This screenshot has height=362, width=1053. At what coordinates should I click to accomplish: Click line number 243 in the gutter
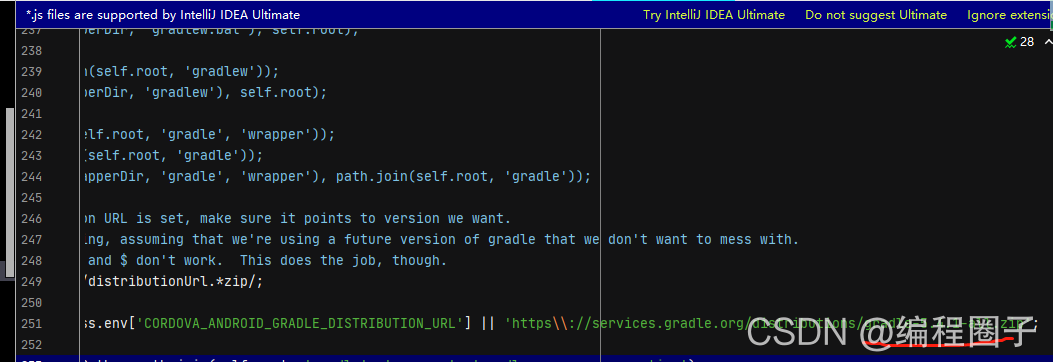pyautogui.click(x=32, y=156)
